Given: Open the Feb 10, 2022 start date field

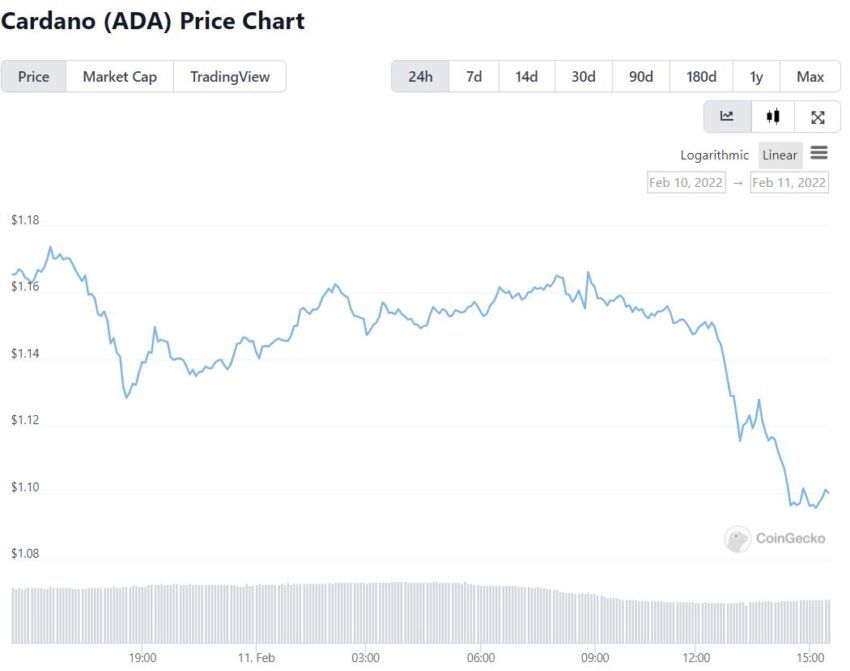Looking at the screenshot, I should [686, 183].
